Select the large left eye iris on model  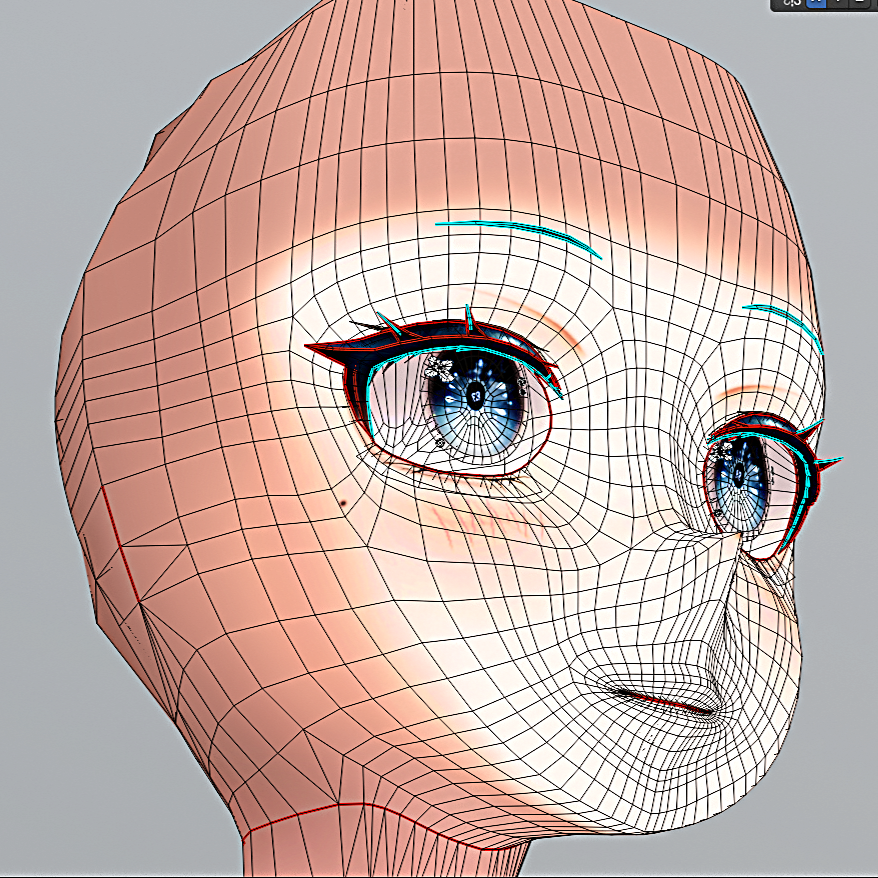coord(476,400)
